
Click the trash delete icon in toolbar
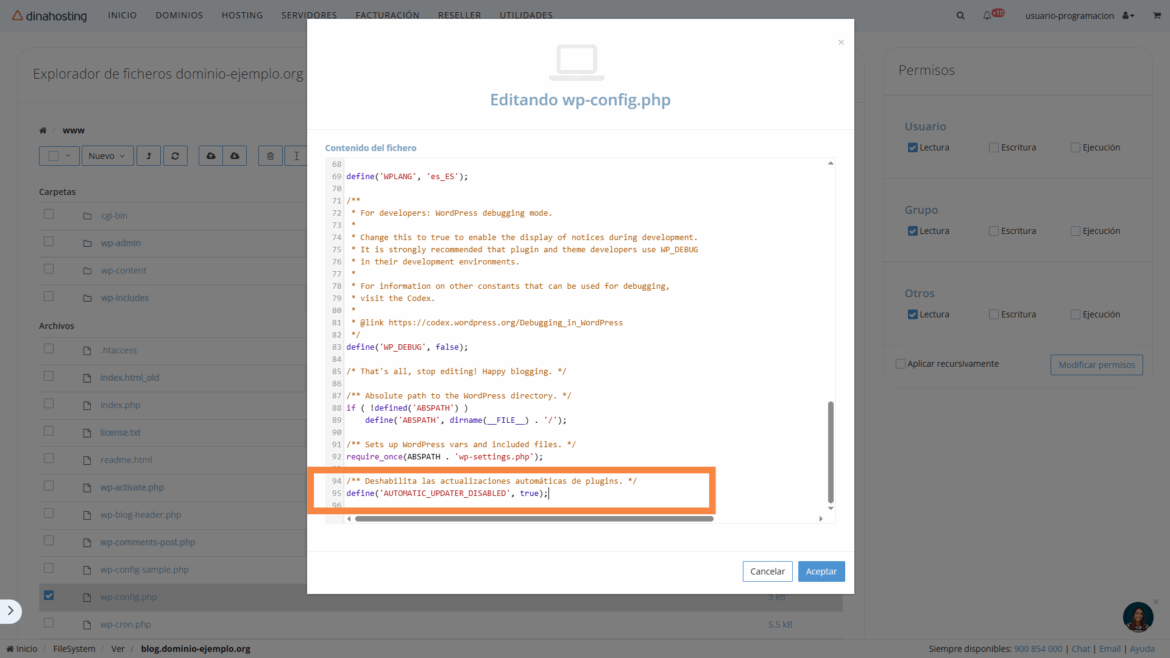(270, 156)
